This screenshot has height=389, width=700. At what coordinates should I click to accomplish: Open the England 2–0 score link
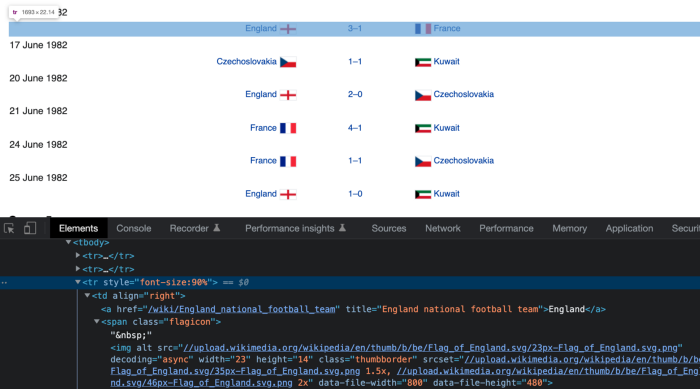coord(355,94)
